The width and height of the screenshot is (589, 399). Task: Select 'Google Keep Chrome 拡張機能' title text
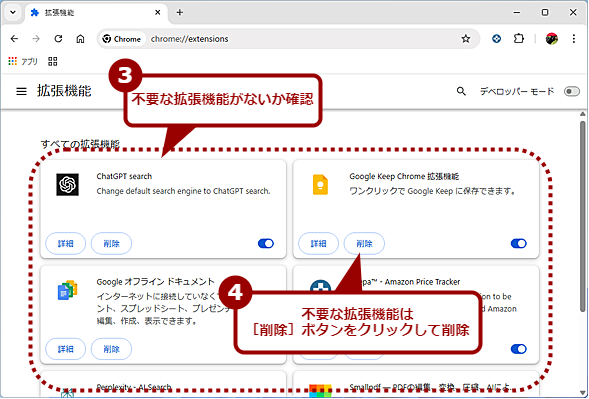pyautogui.click(x=404, y=176)
